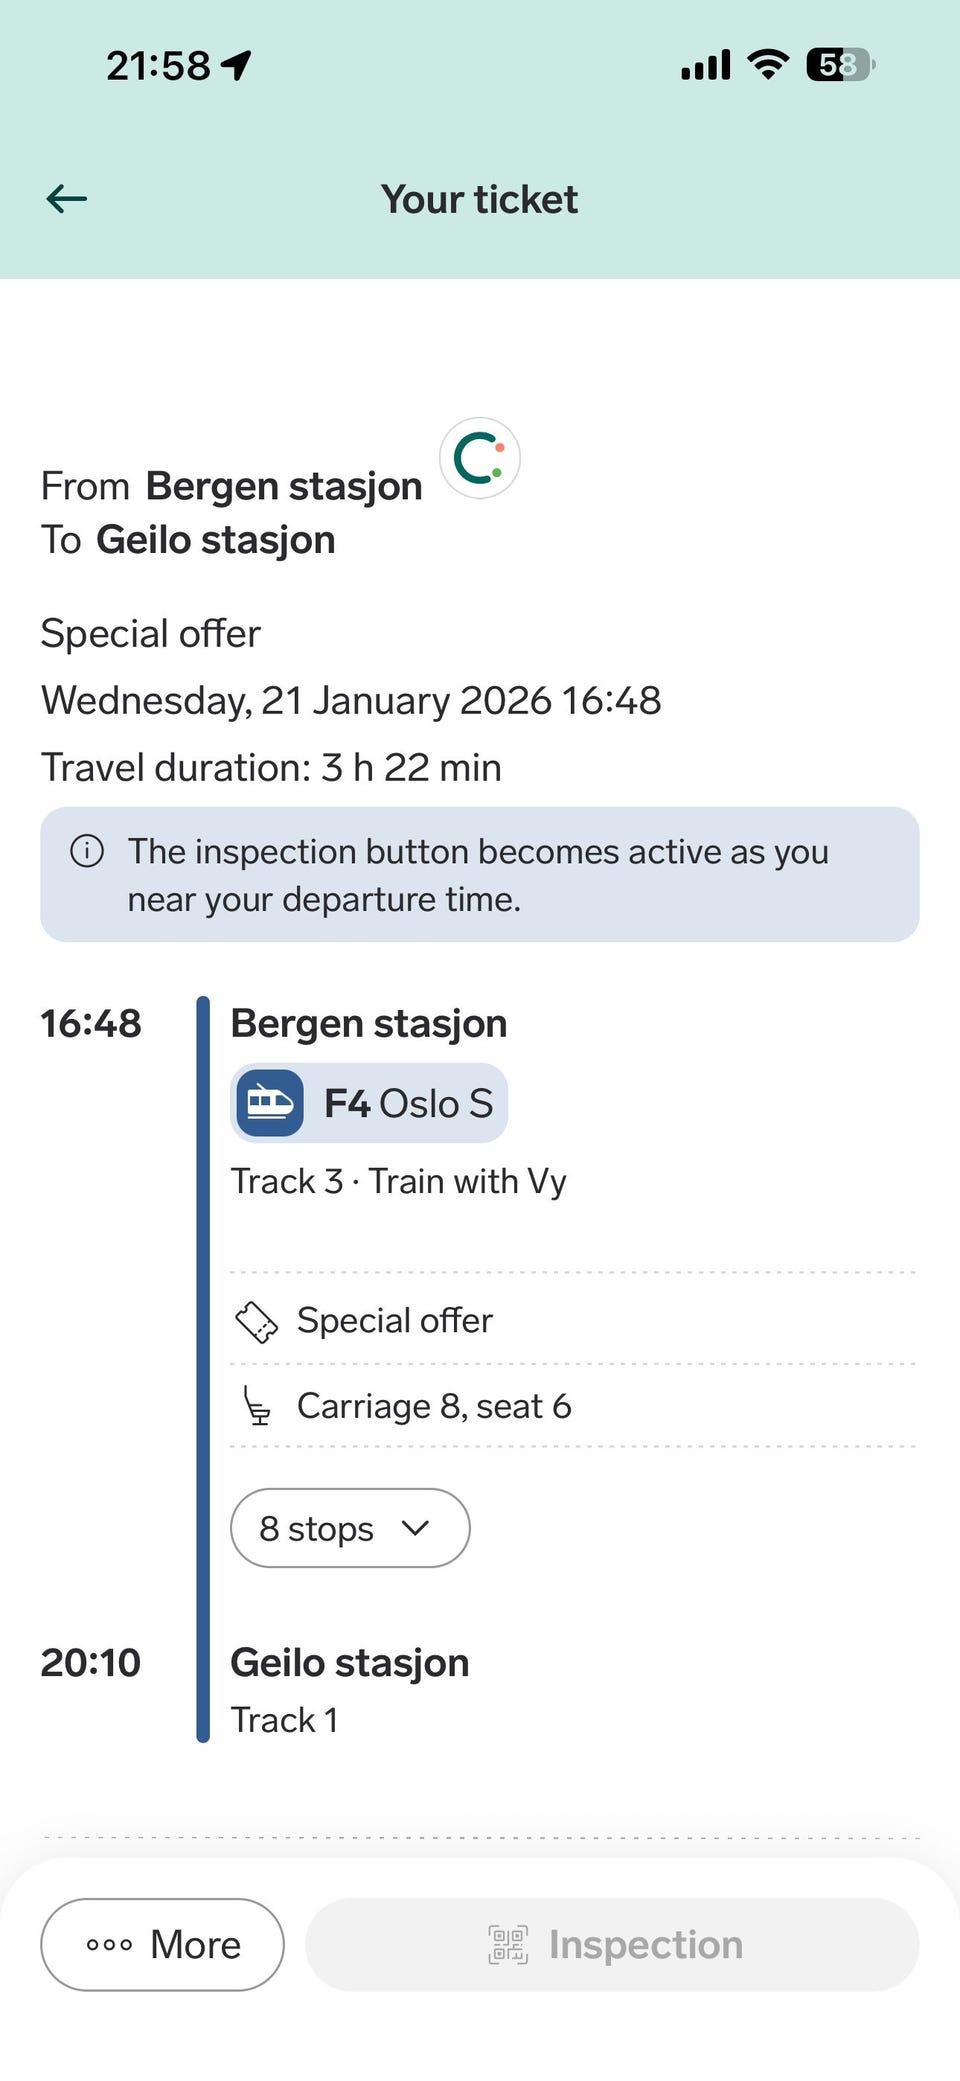
Task: Select Bergen stasjon departure stop
Action: [x=368, y=1024]
